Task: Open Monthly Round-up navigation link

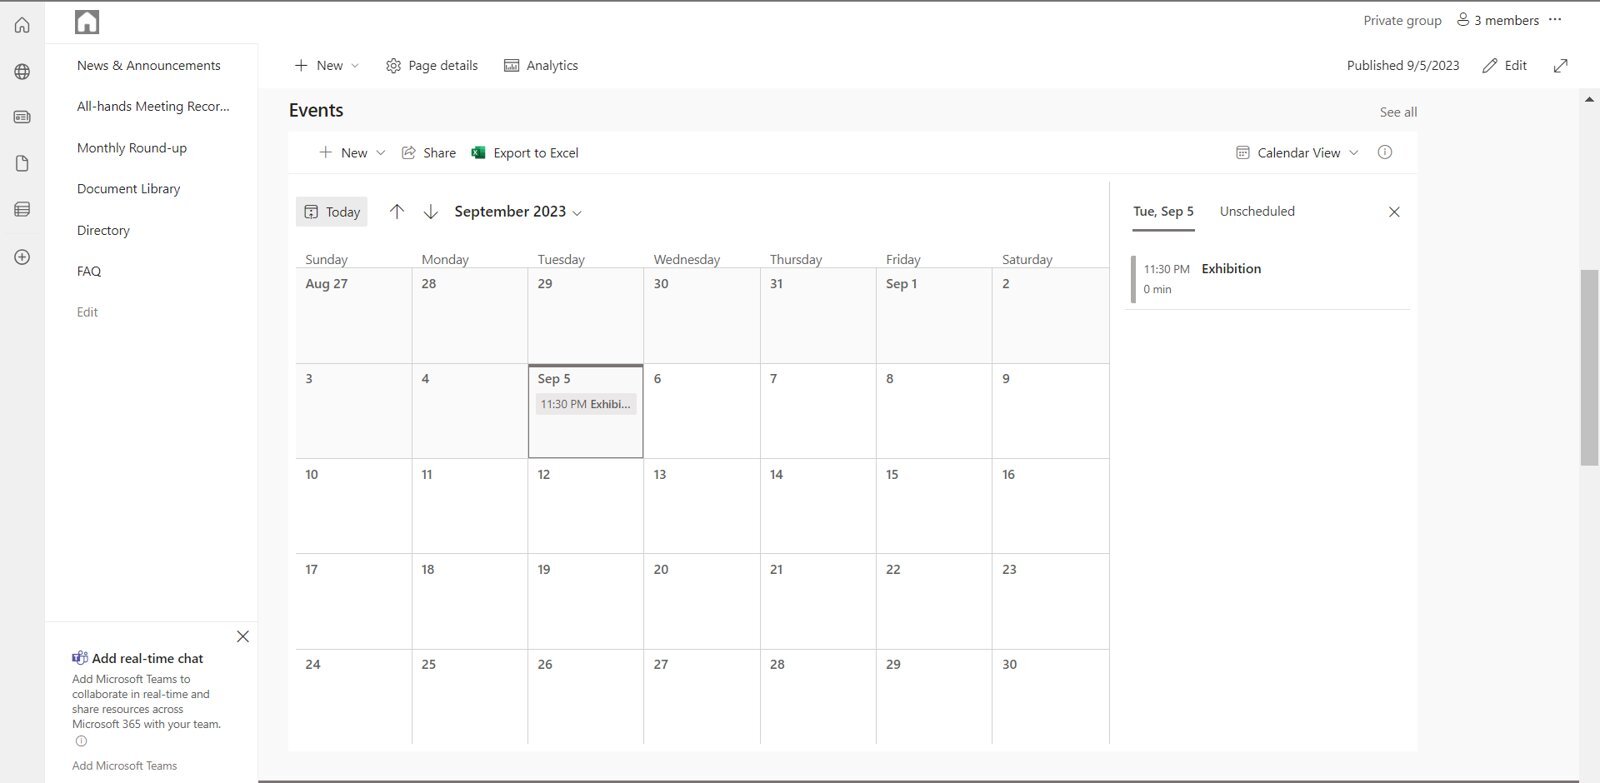Action: (x=132, y=148)
